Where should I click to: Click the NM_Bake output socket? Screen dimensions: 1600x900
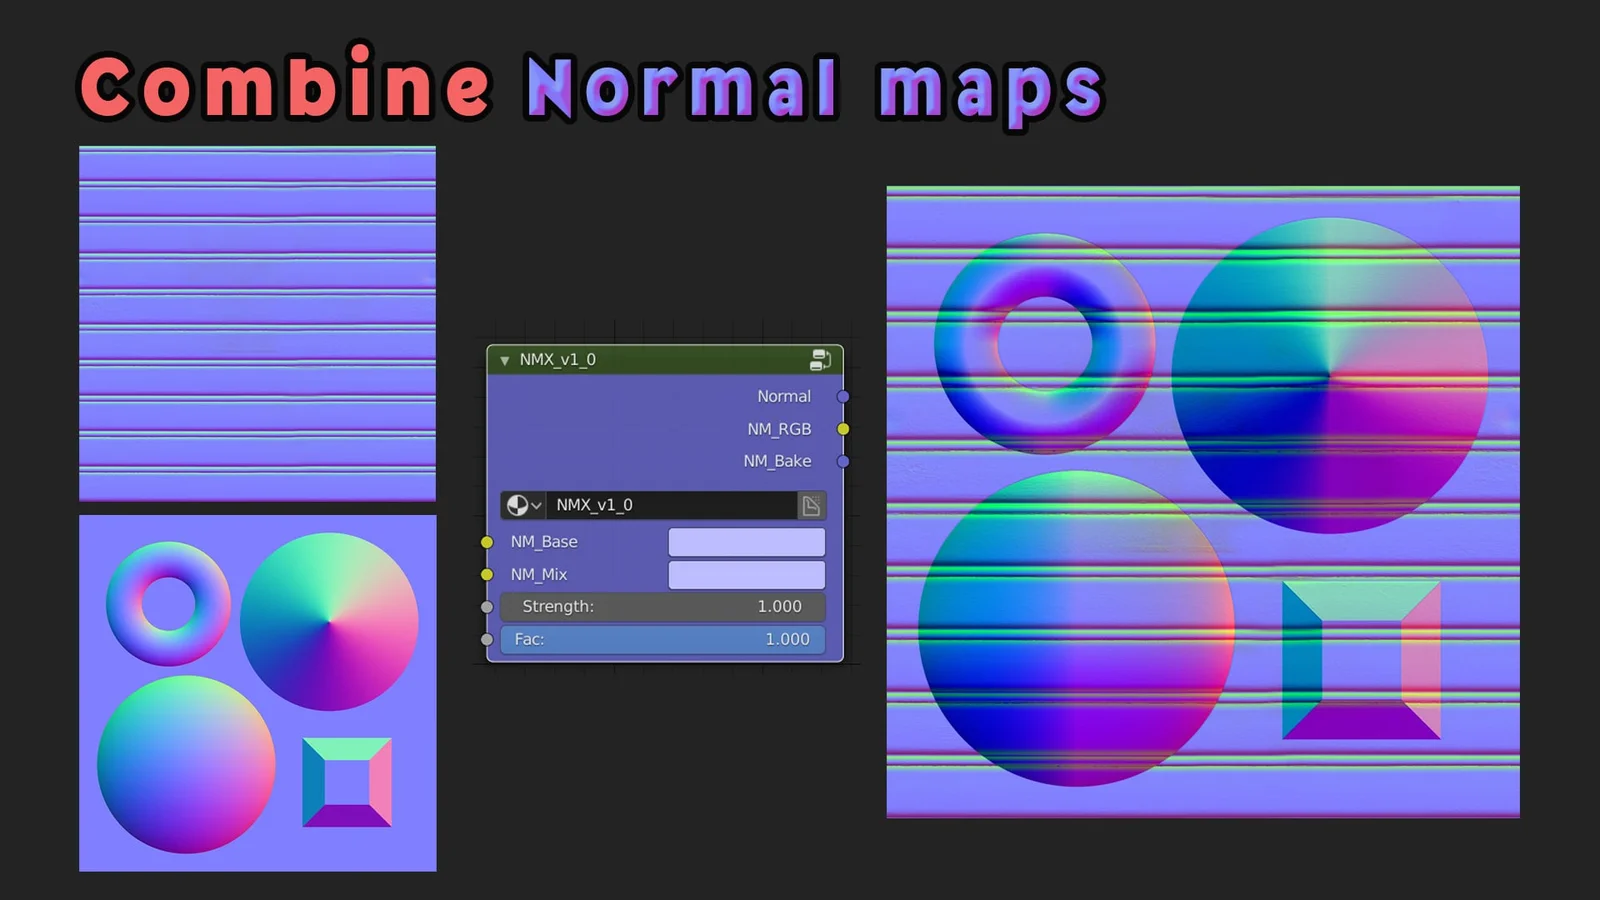pyautogui.click(x=843, y=461)
